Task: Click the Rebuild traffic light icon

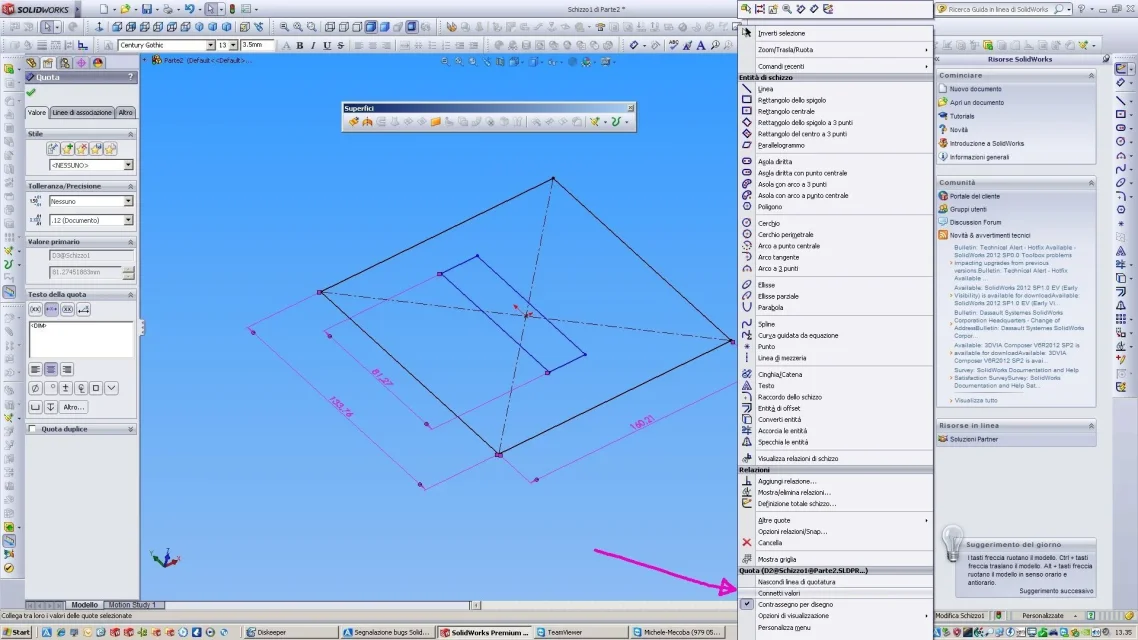Action: coord(232,9)
